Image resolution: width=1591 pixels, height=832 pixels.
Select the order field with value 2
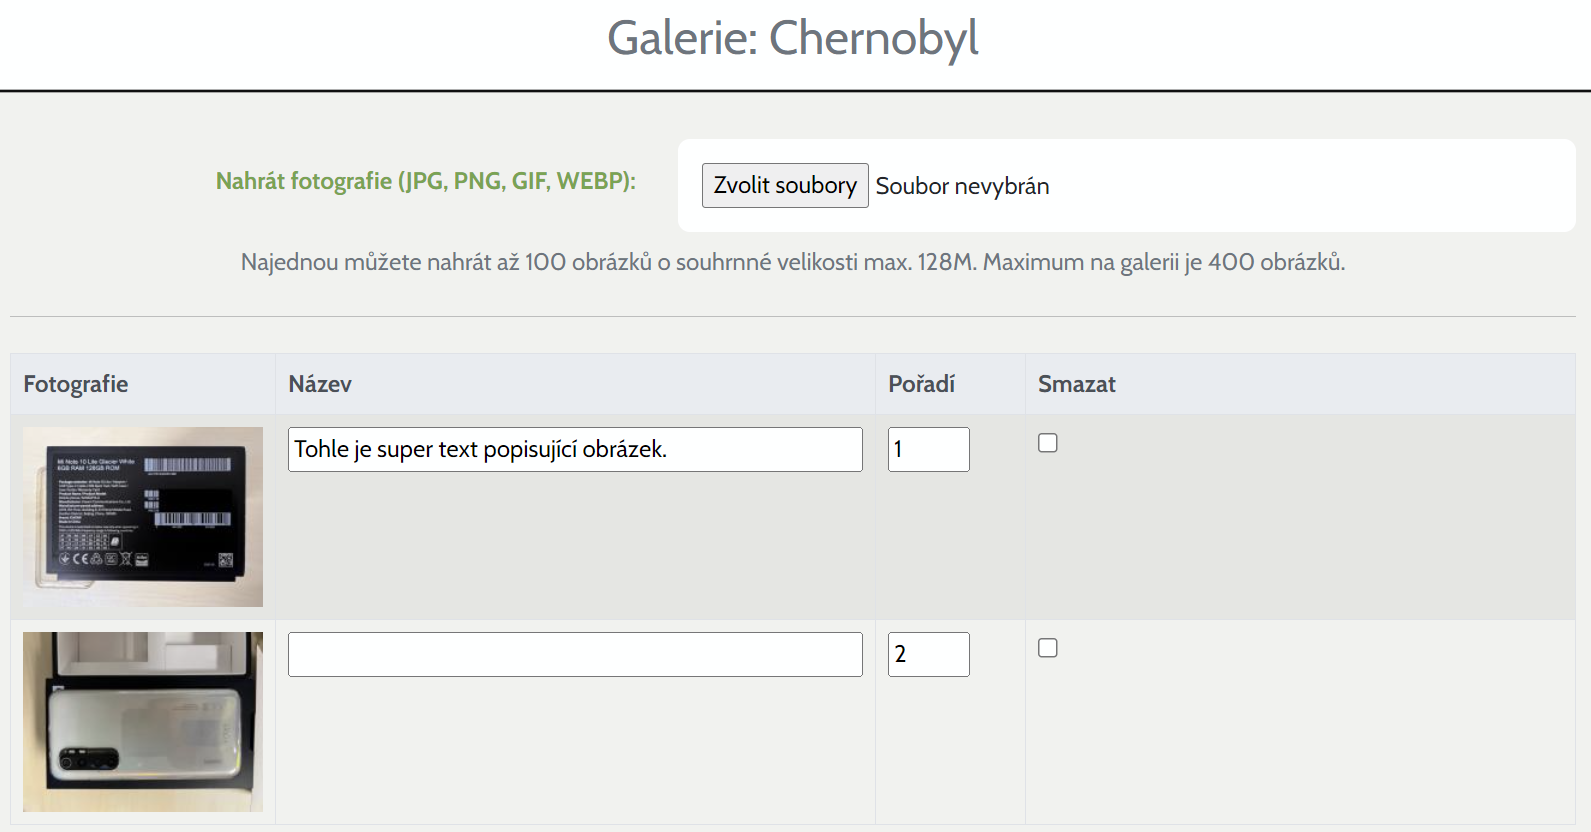pyautogui.click(x=929, y=654)
